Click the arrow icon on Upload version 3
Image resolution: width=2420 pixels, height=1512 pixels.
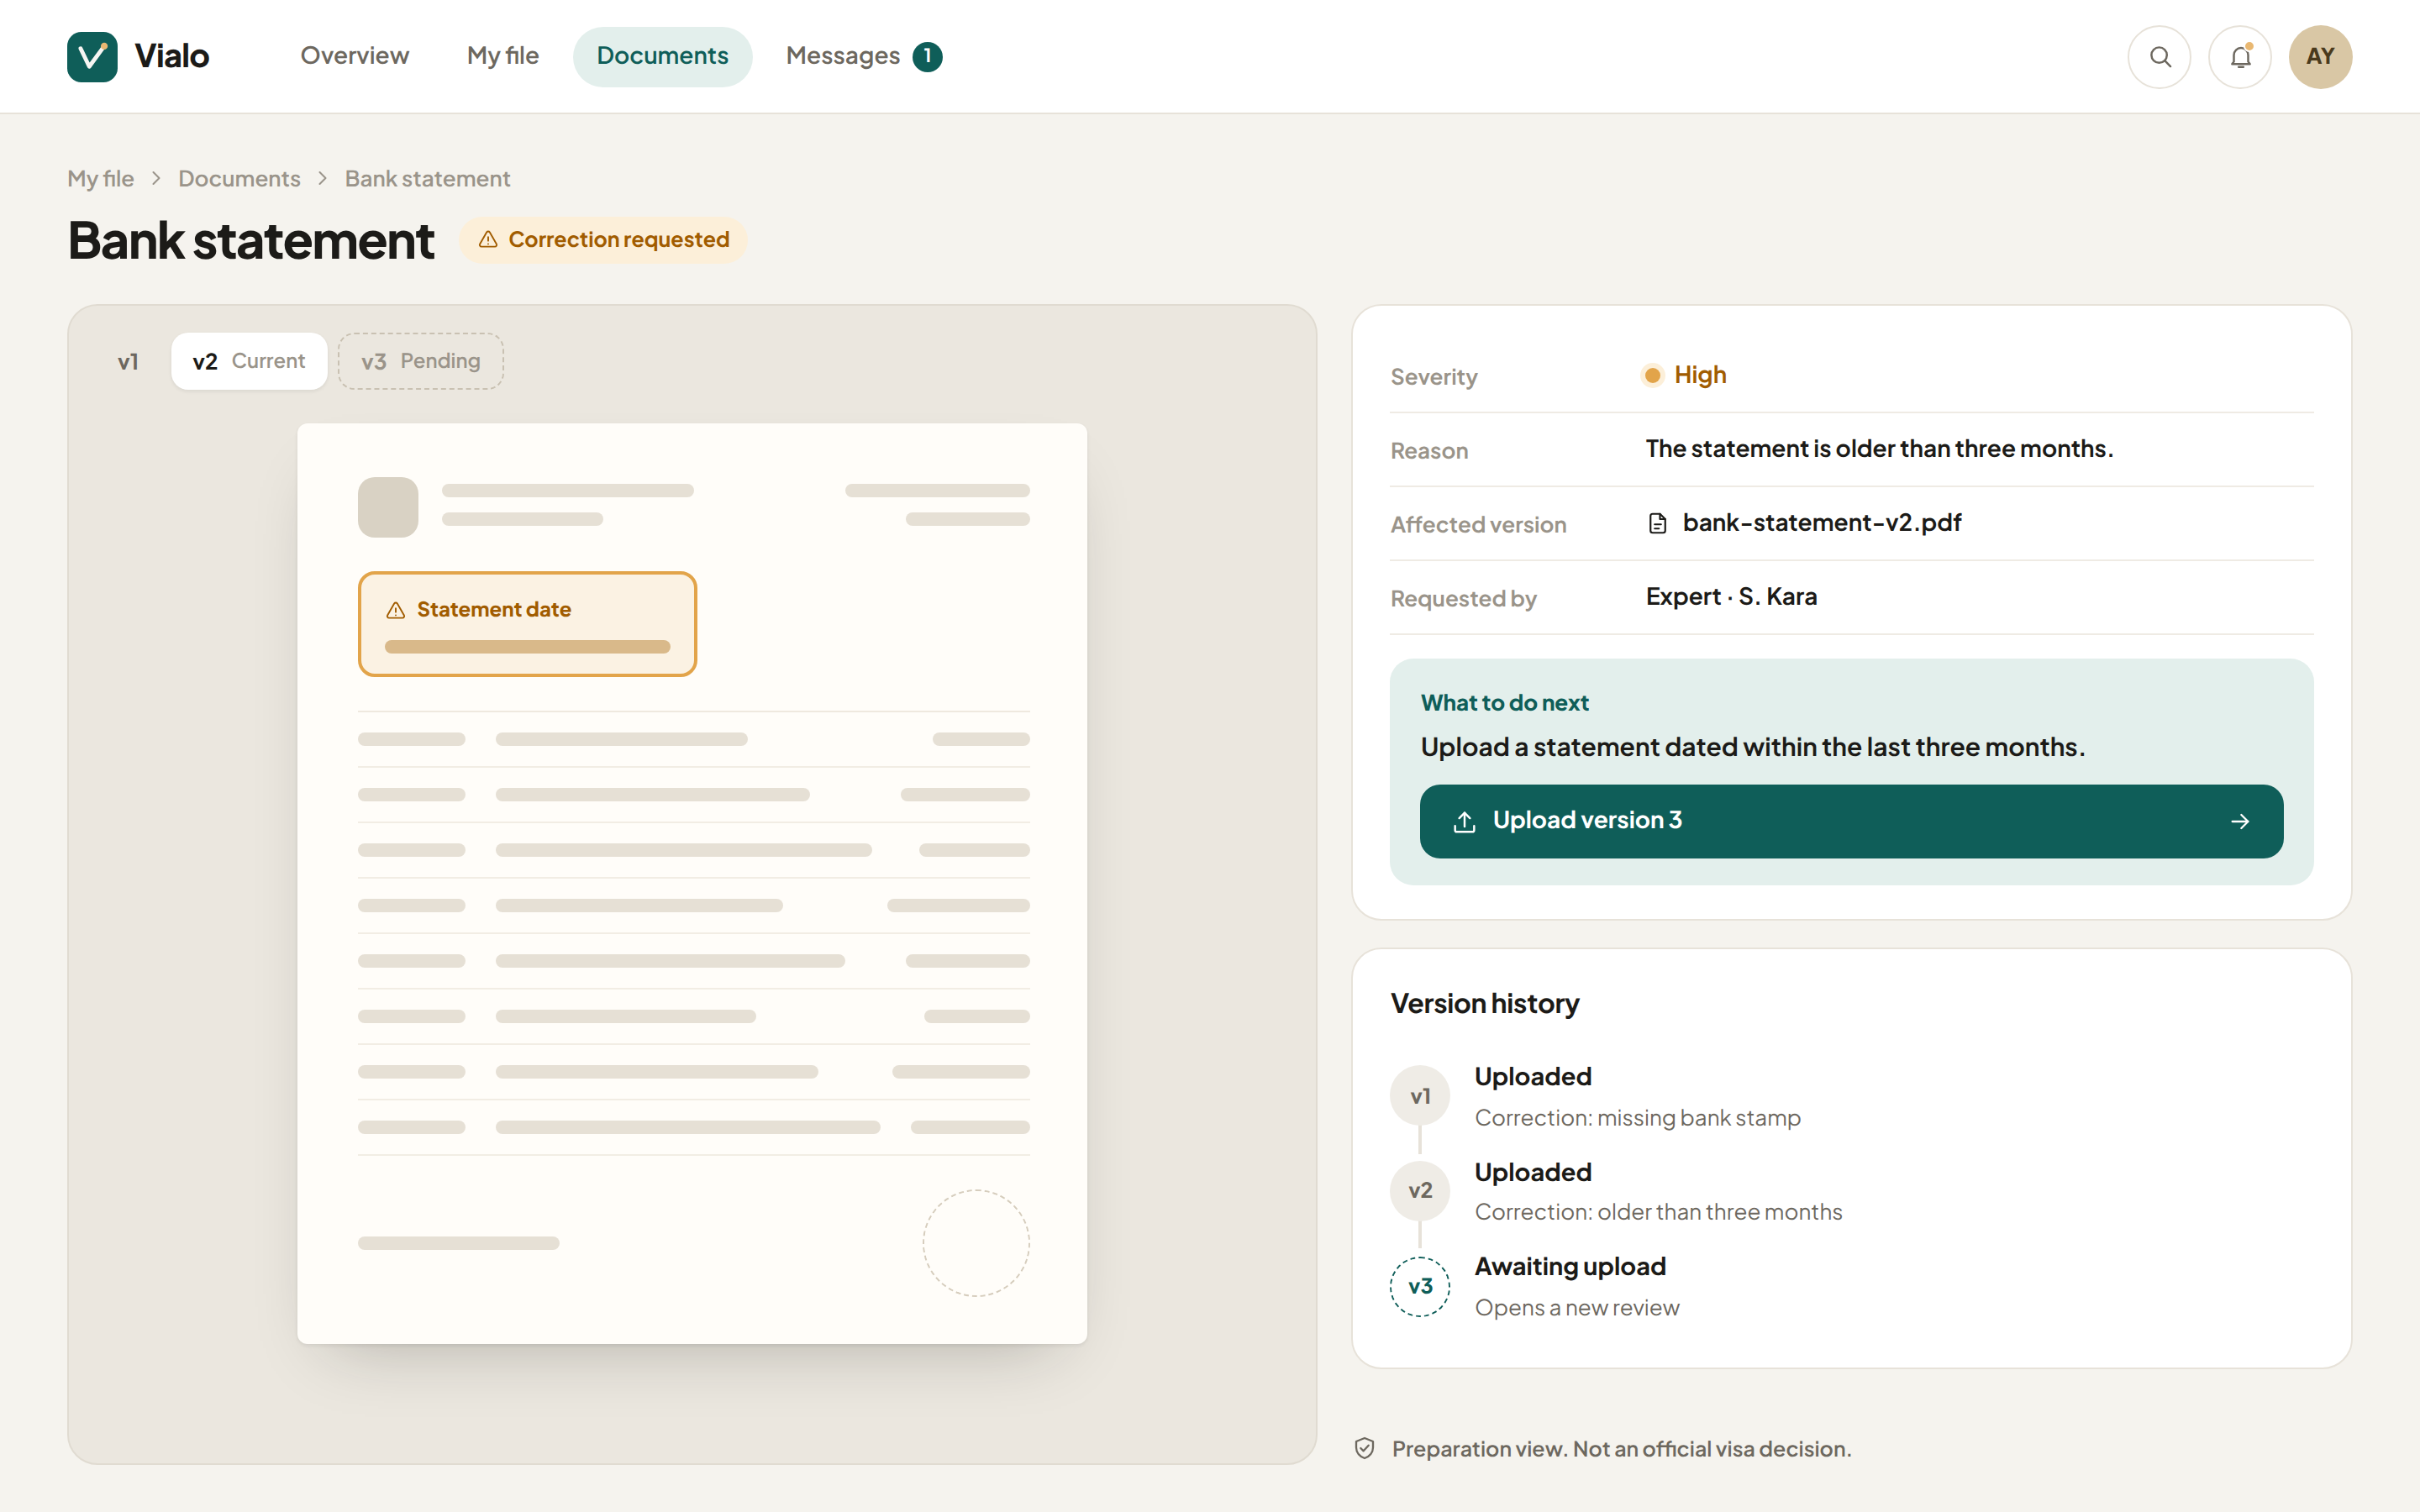(2240, 822)
